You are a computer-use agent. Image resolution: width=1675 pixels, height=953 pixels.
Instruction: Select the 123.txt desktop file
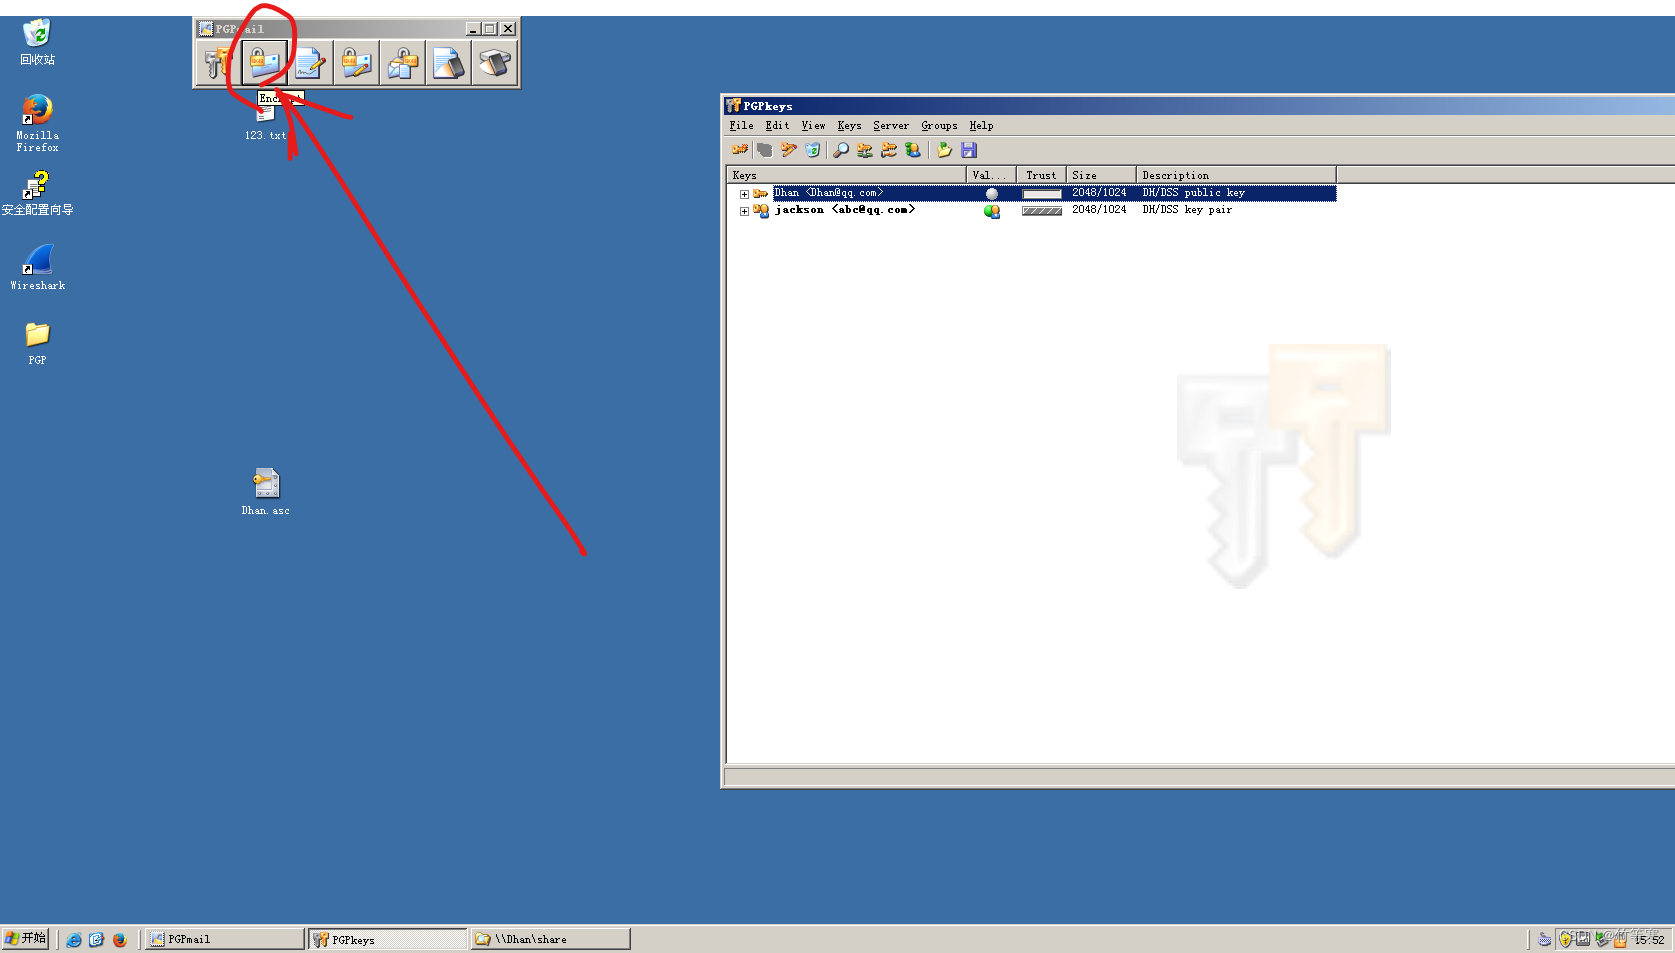click(x=265, y=122)
